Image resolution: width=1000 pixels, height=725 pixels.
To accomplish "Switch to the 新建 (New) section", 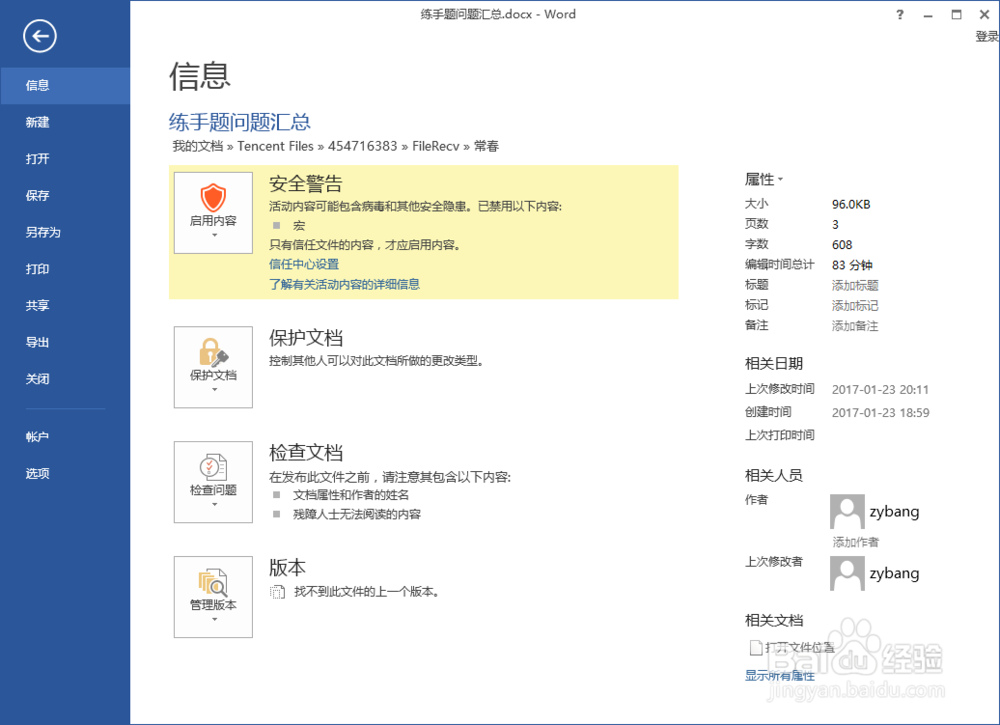I will [x=37, y=122].
